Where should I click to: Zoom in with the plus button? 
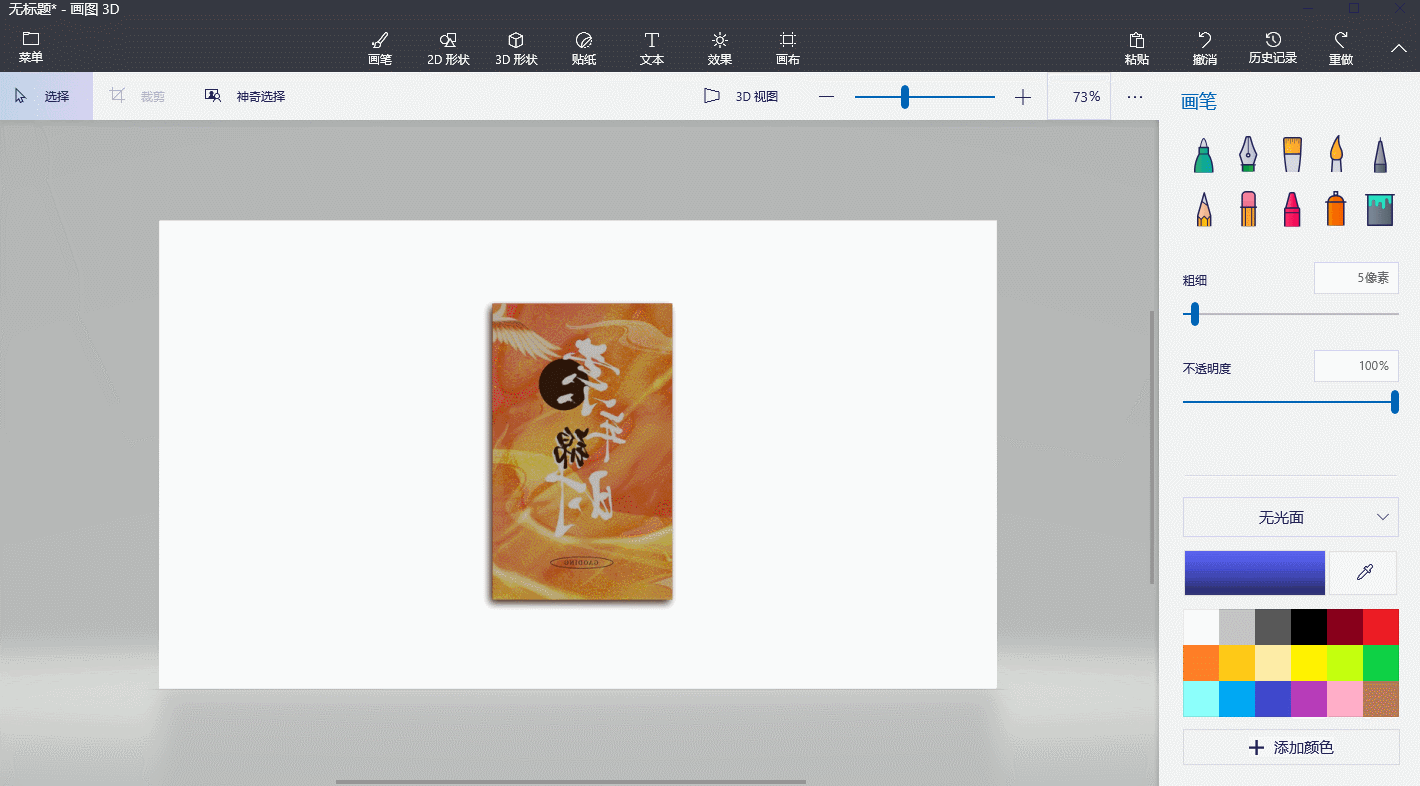point(1022,97)
